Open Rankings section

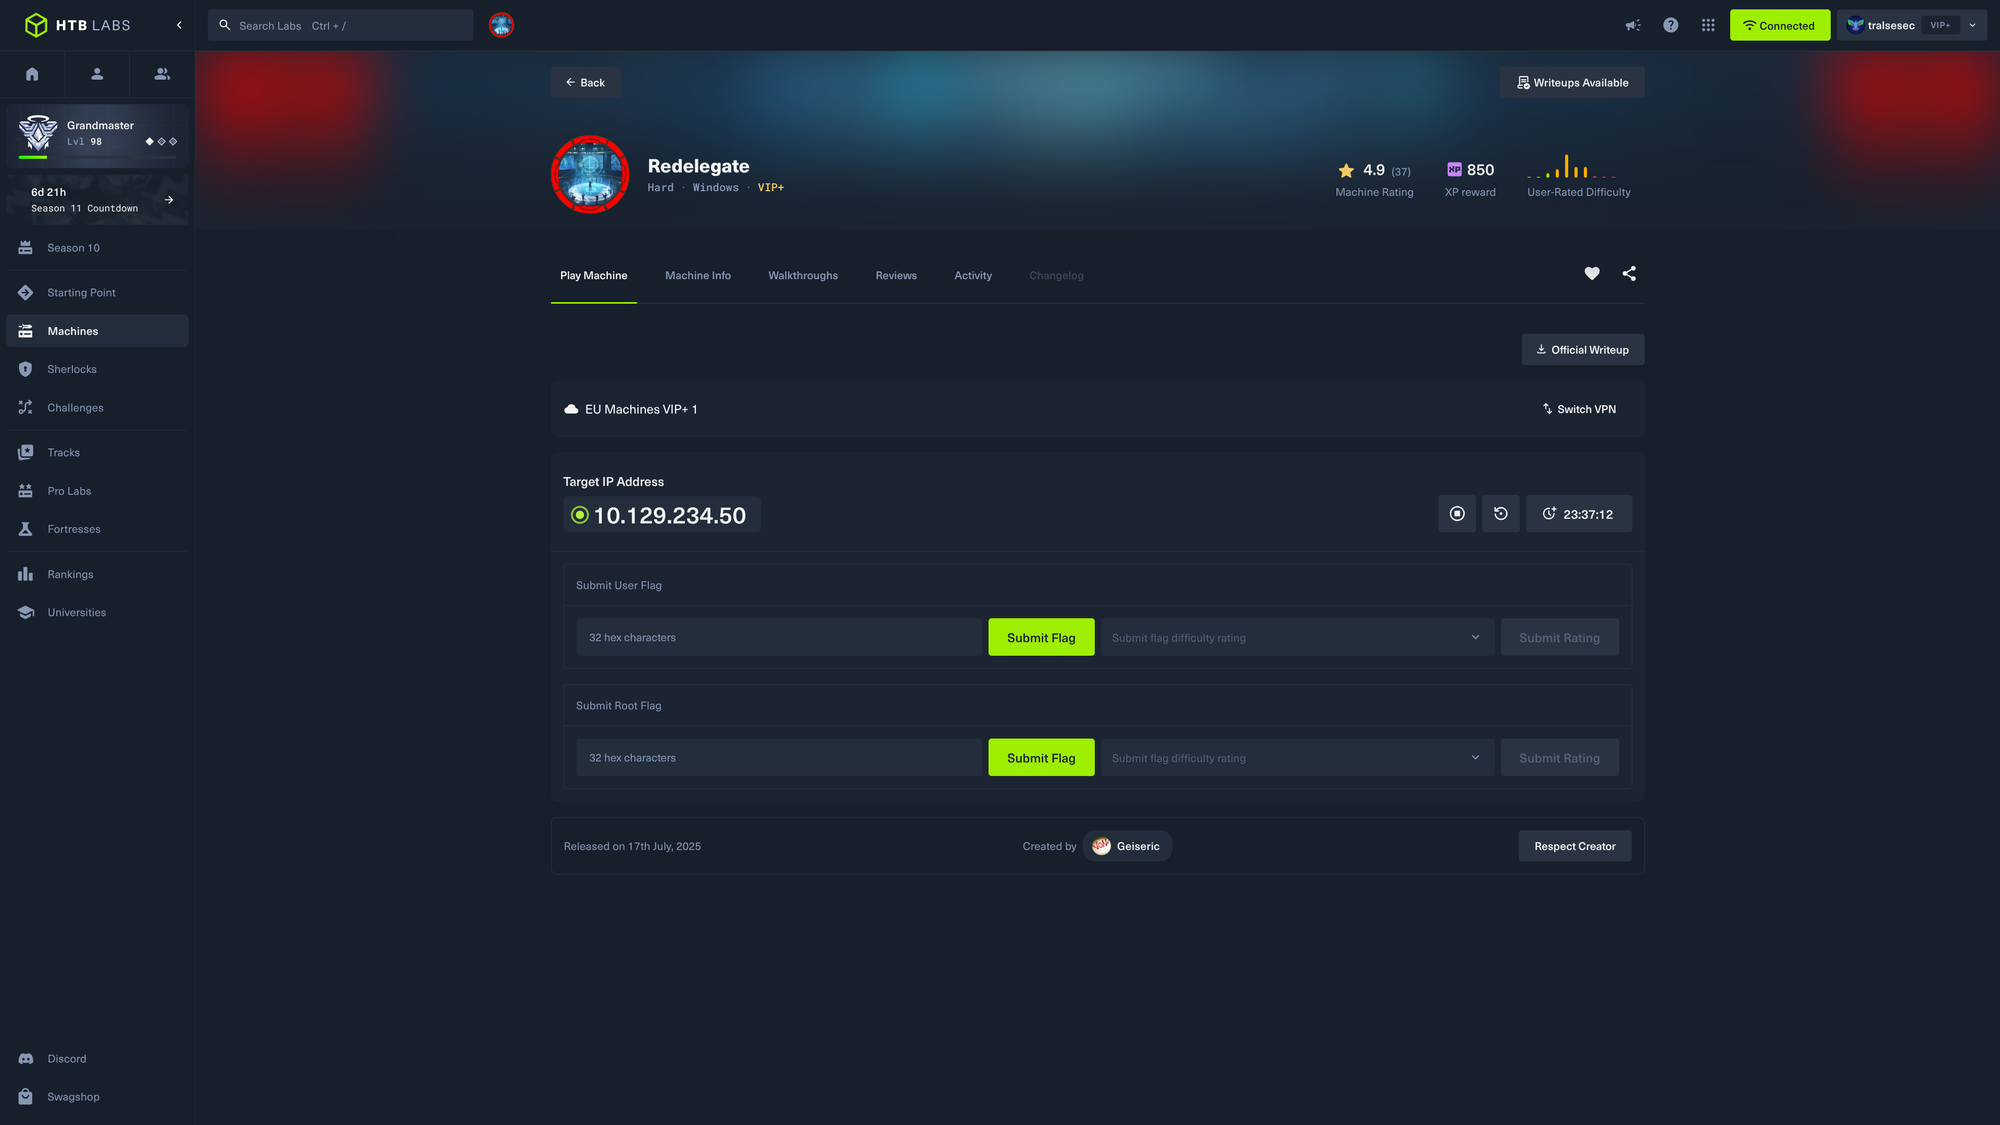point(97,574)
